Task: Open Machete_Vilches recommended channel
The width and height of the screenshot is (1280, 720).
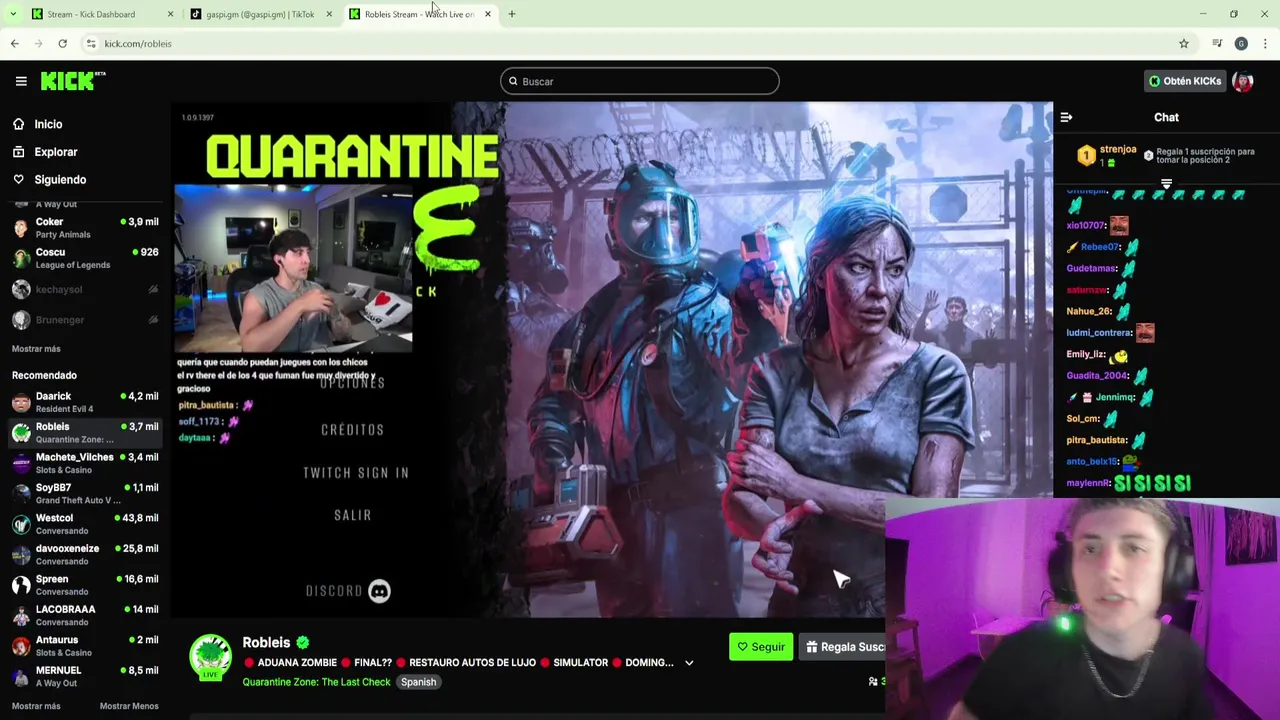Action: tap(85, 463)
